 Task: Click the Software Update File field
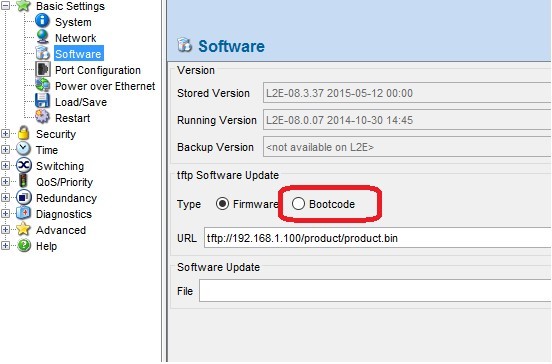coord(375,291)
